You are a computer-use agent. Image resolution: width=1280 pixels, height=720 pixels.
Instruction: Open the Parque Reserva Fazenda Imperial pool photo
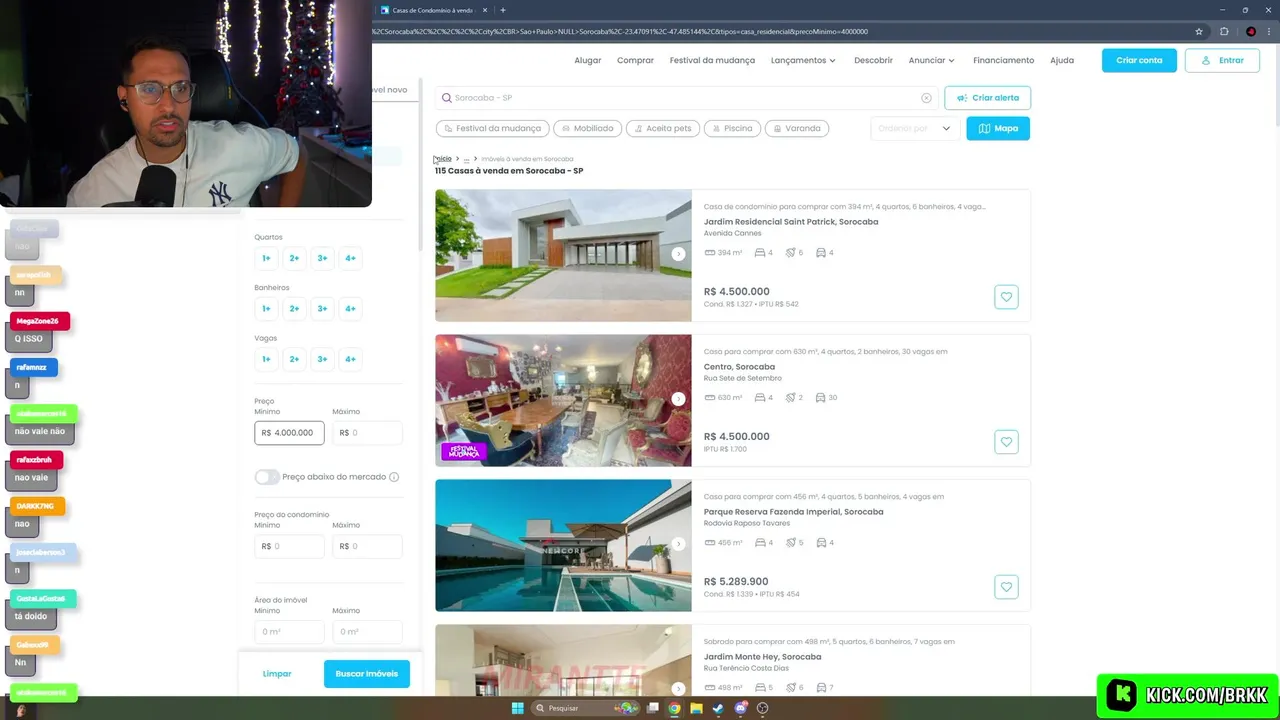(563, 545)
